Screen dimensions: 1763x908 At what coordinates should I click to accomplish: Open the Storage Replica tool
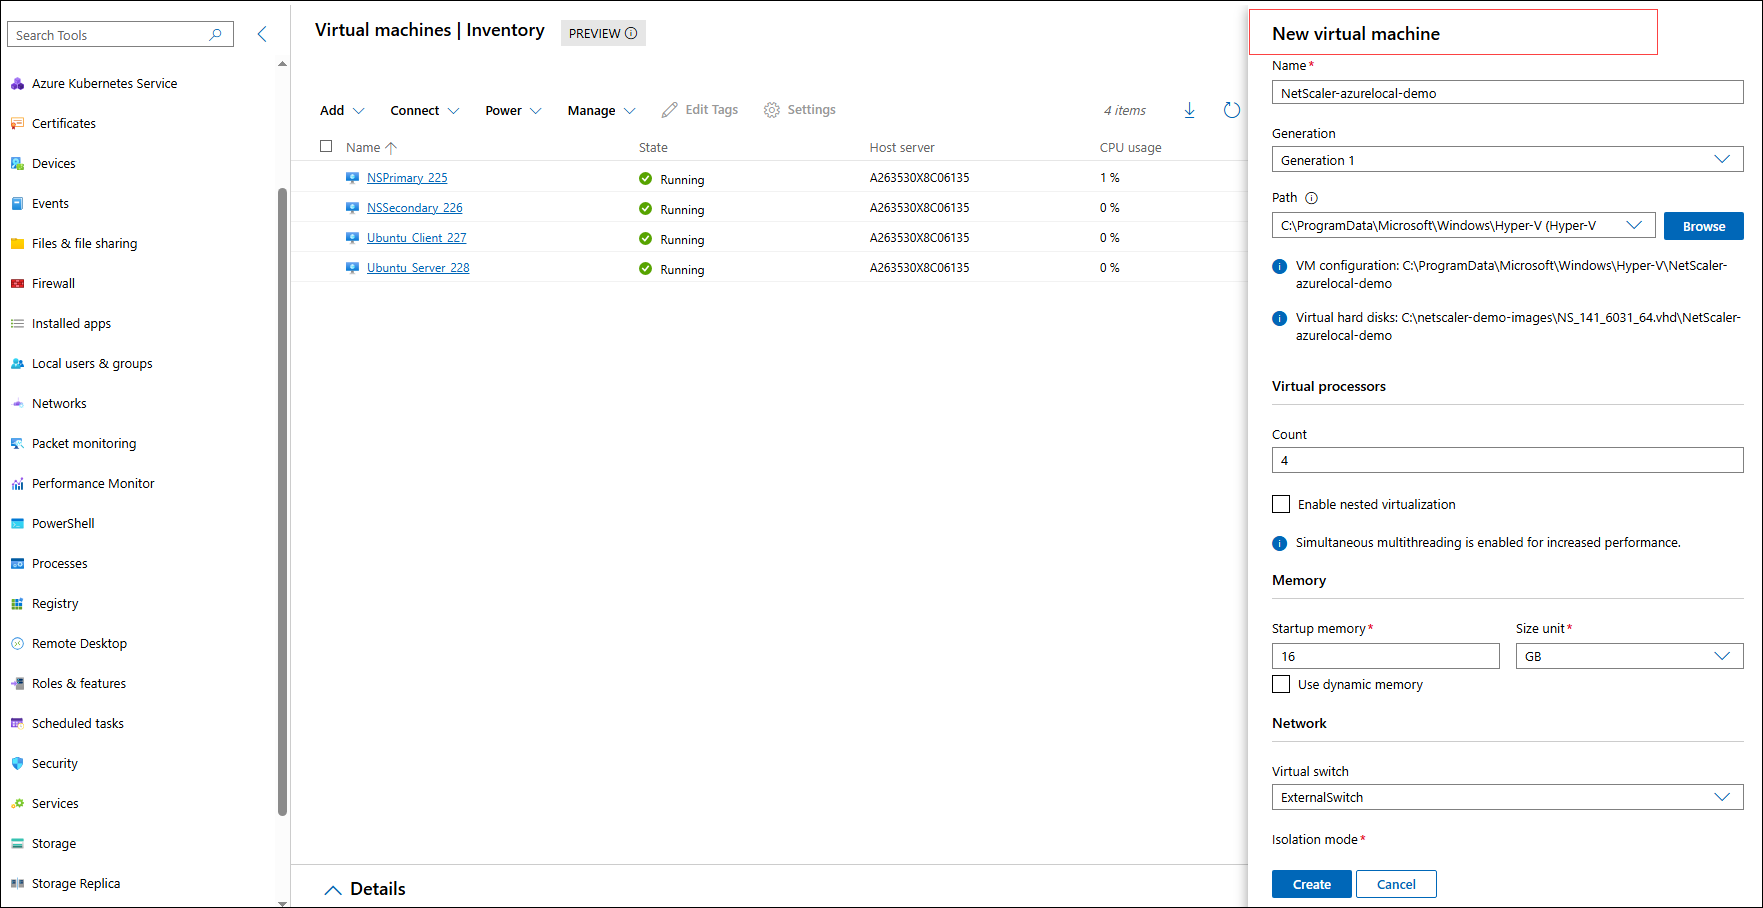[x=76, y=883]
